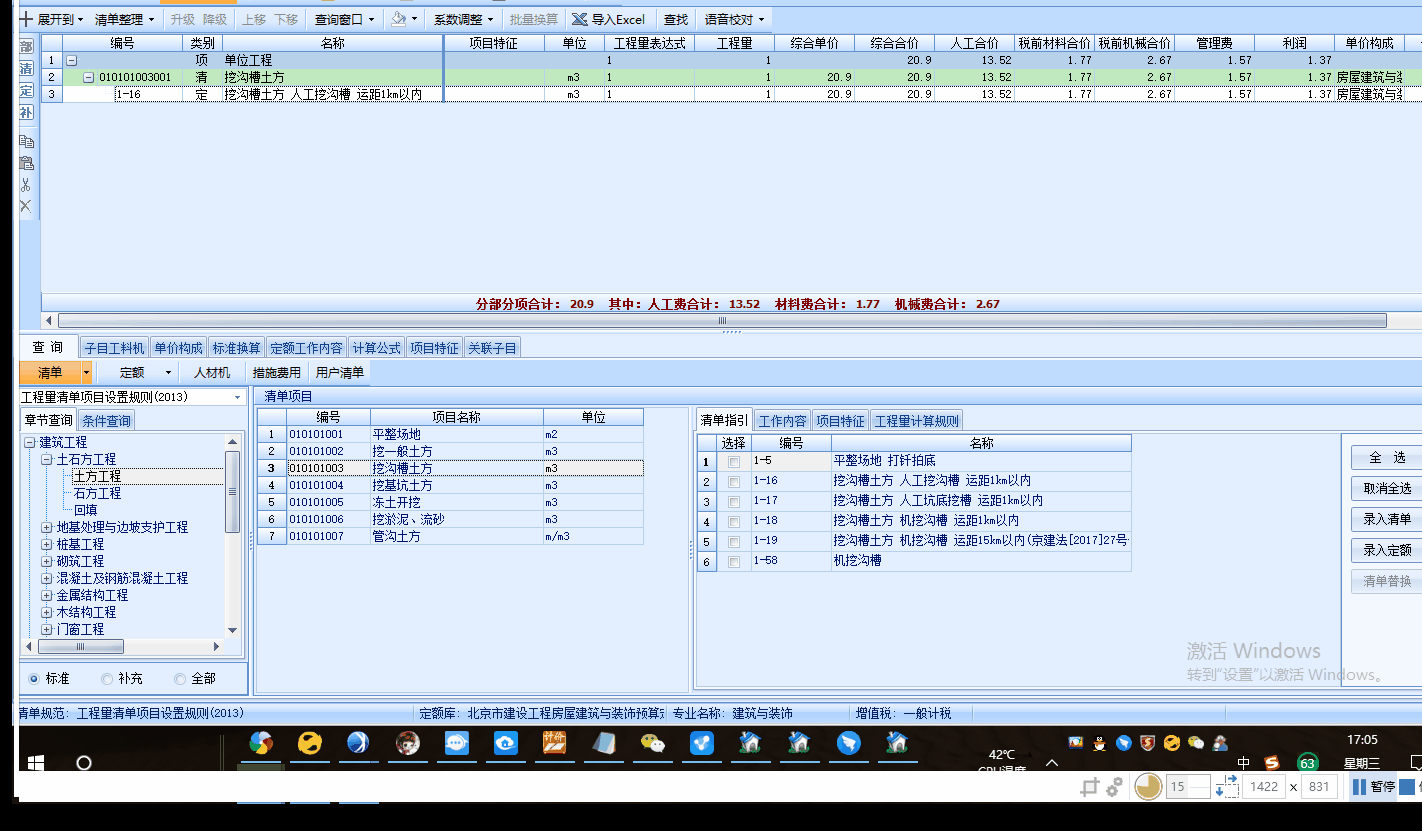Check the box next to 1-58 机挖沟槽
This screenshot has width=1422, height=831.
(x=735, y=562)
